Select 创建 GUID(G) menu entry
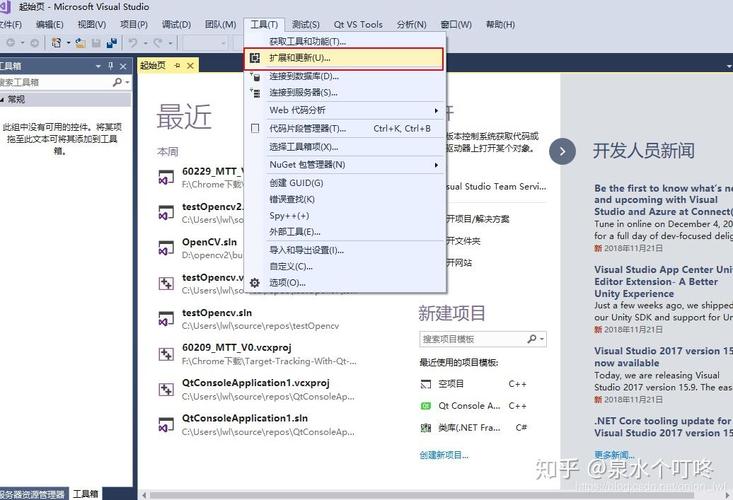733x500 pixels. (x=345, y=183)
